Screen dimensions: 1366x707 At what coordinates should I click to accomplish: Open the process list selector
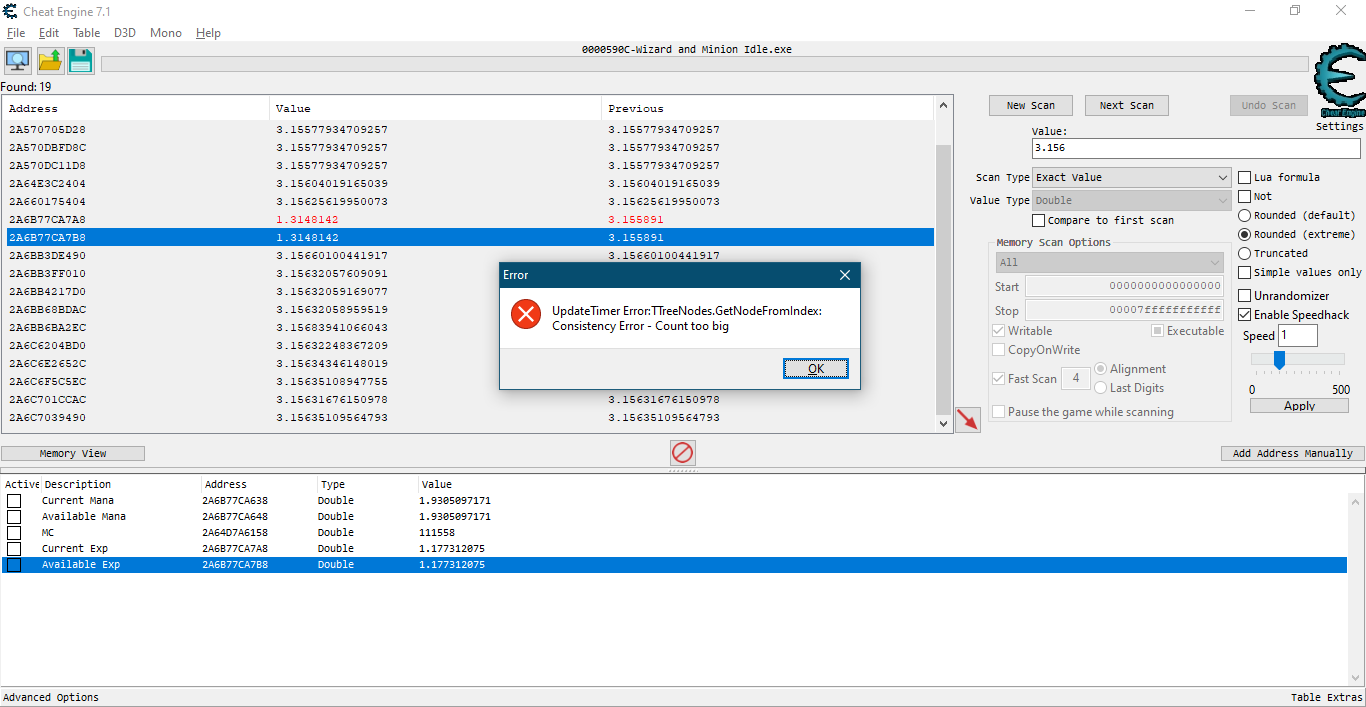(17, 60)
